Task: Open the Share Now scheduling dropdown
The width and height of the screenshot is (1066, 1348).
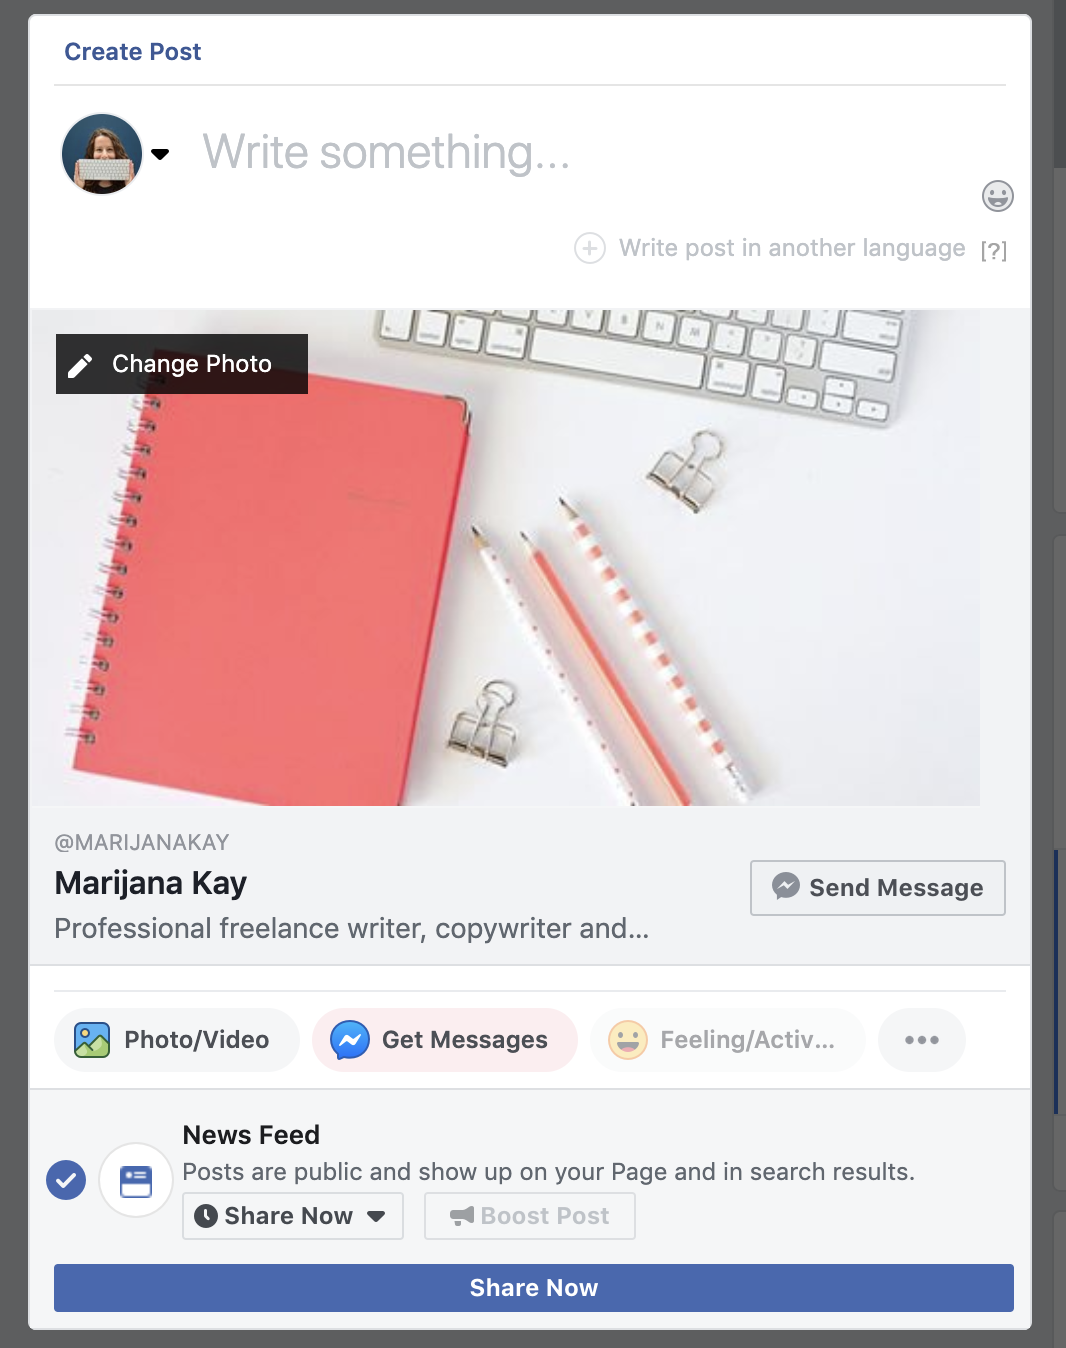Action: pos(293,1216)
